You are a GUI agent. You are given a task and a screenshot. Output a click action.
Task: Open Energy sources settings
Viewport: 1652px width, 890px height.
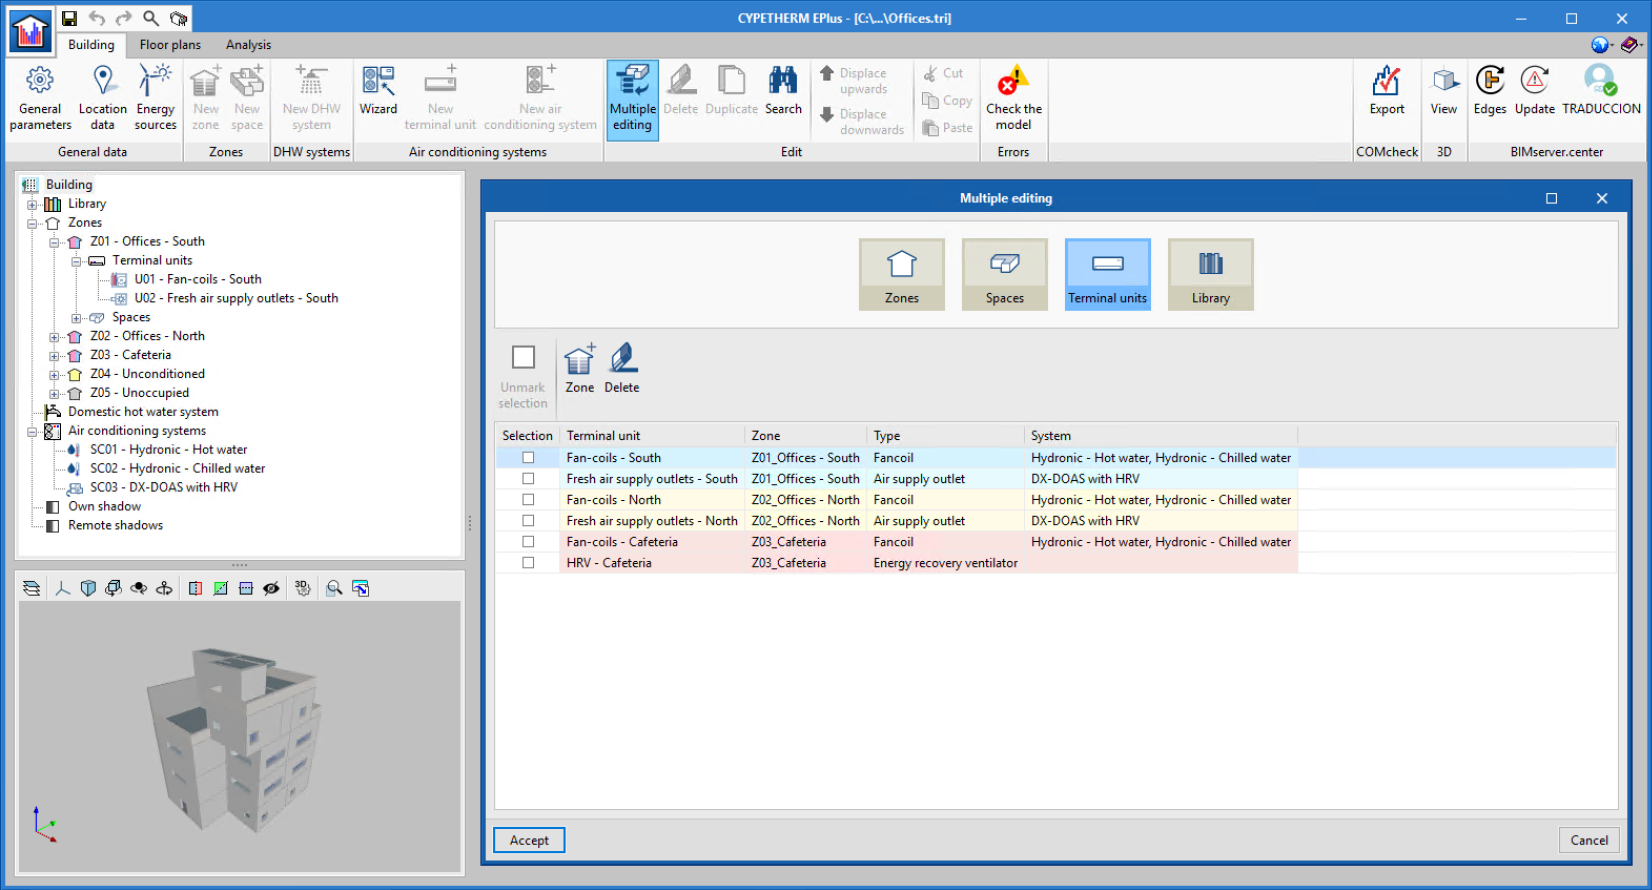pos(155,99)
